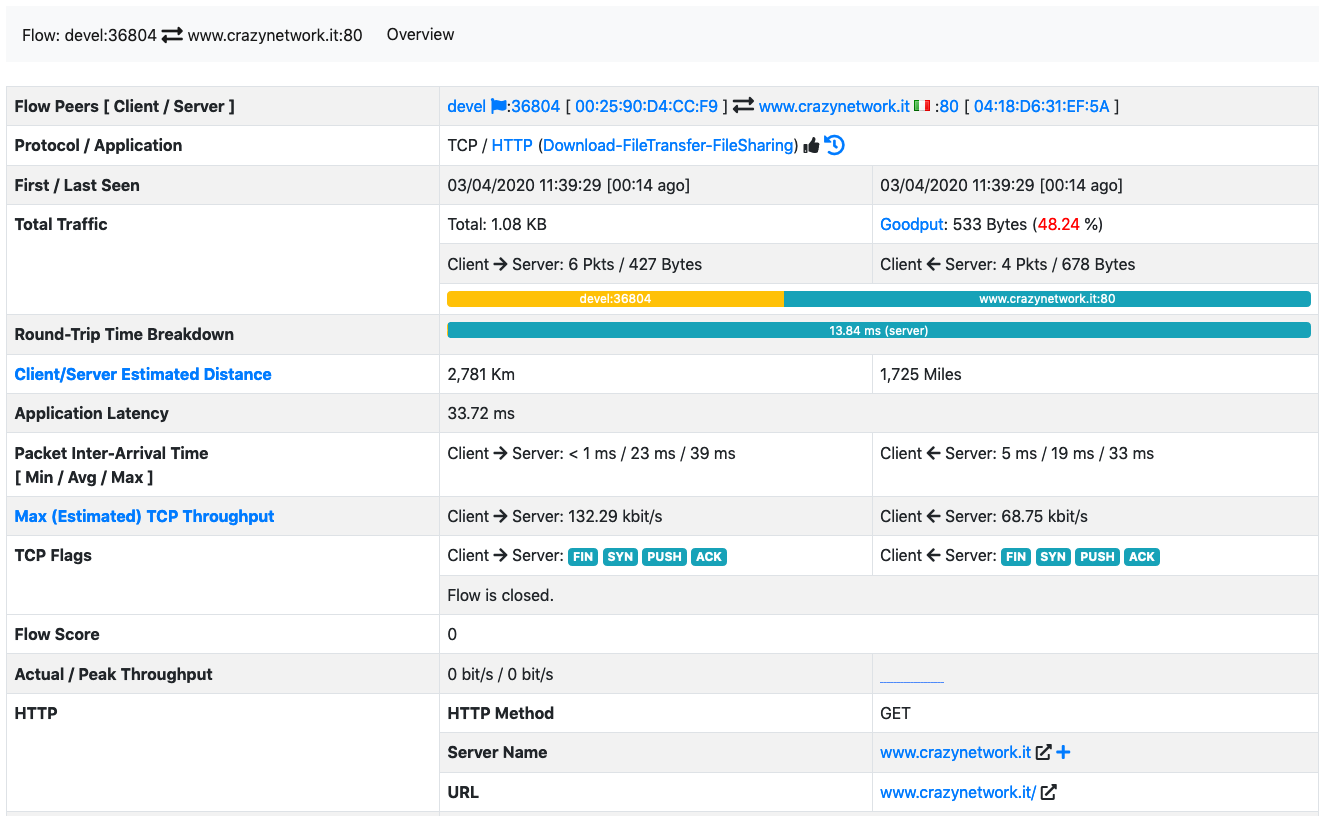Click the GET HTTP method value
Image resolution: width=1324 pixels, height=816 pixels.
pos(896,713)
